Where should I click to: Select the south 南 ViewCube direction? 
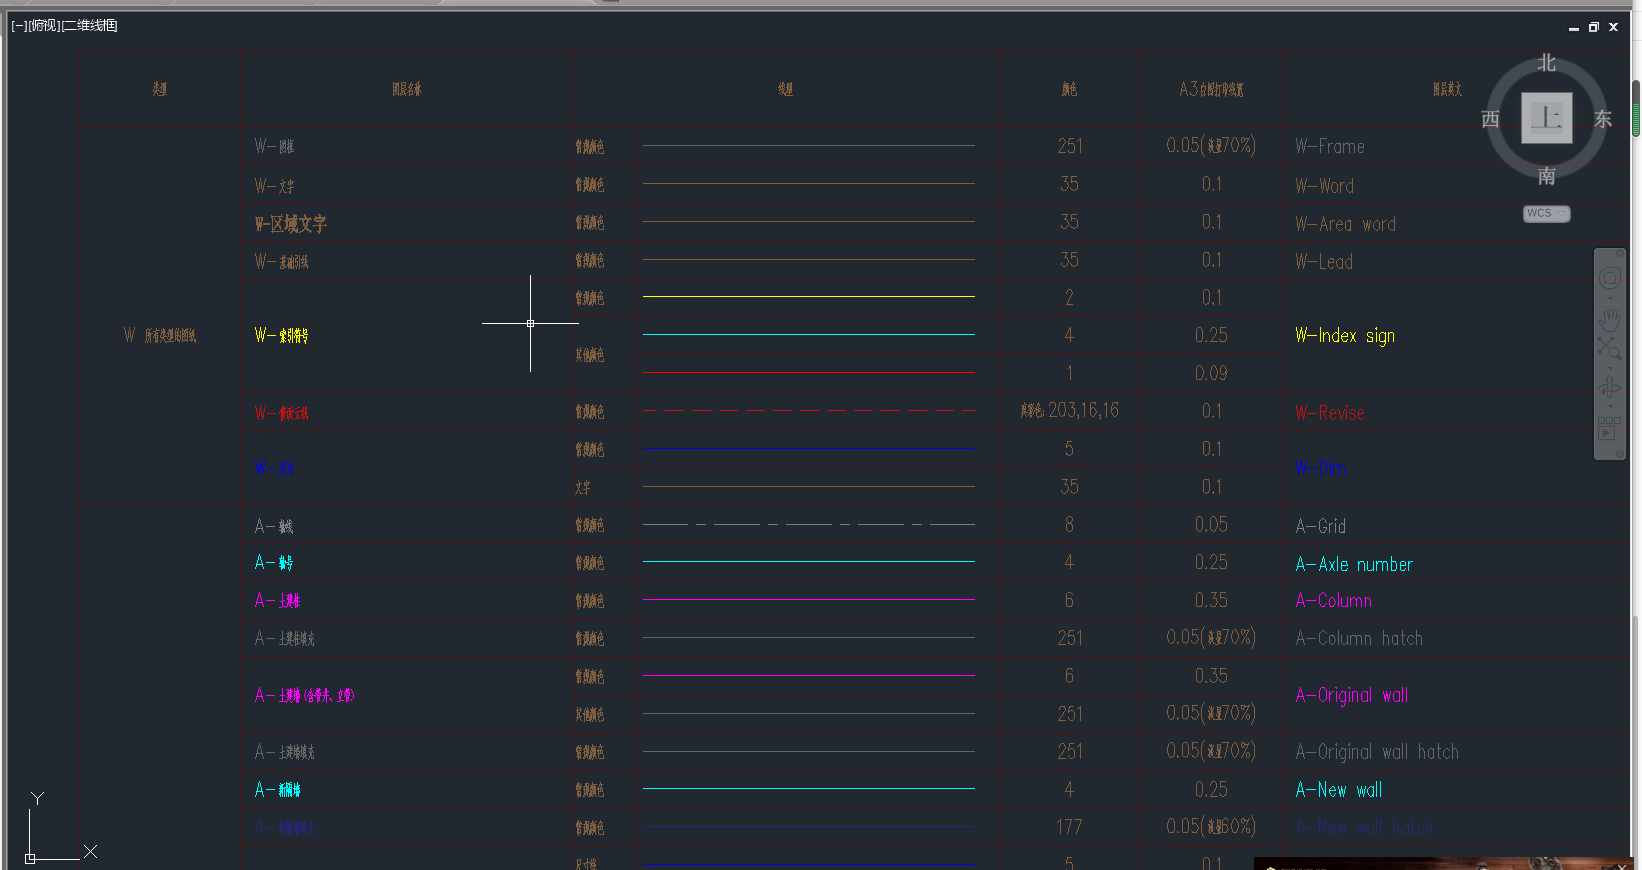pyautogui.click(x=1547, y=176)
